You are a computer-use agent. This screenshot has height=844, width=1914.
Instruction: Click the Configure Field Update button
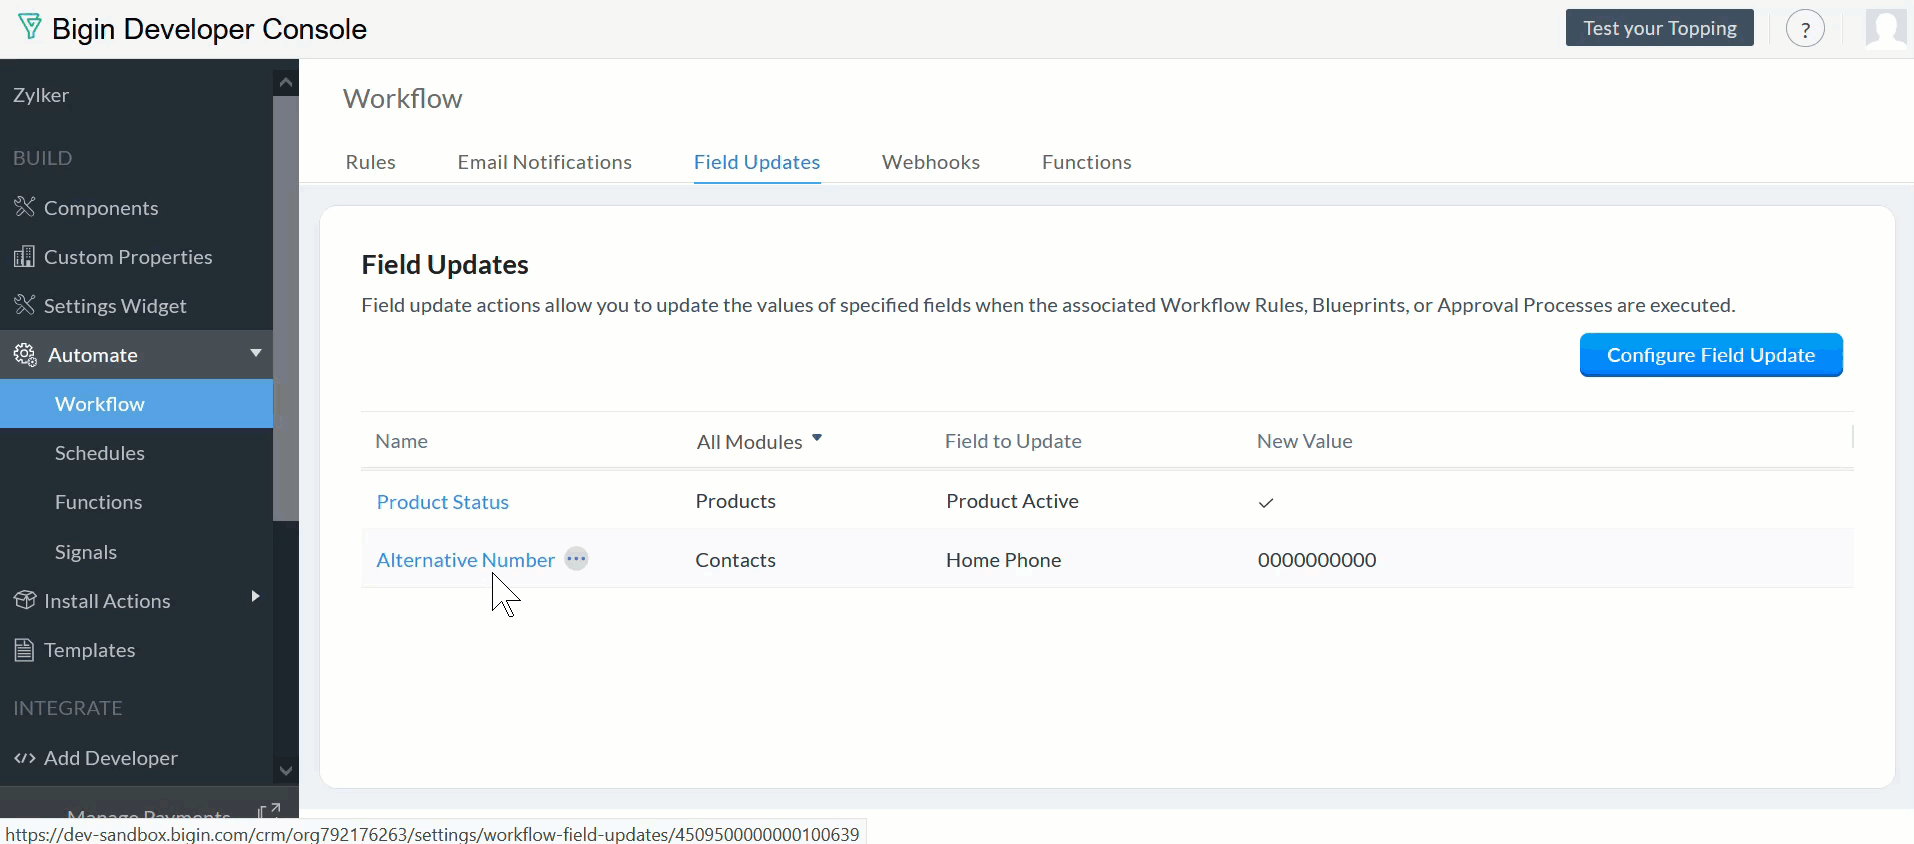pyautogui.click(x=1710, y=355)
